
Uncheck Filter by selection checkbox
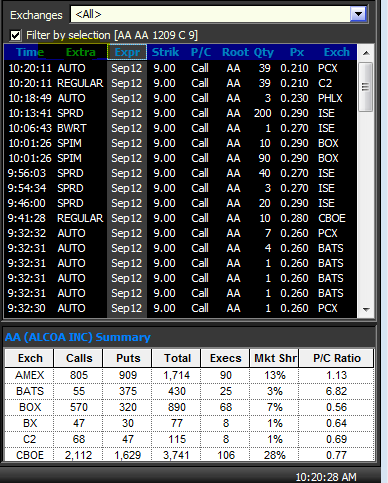tap(16, 35)
